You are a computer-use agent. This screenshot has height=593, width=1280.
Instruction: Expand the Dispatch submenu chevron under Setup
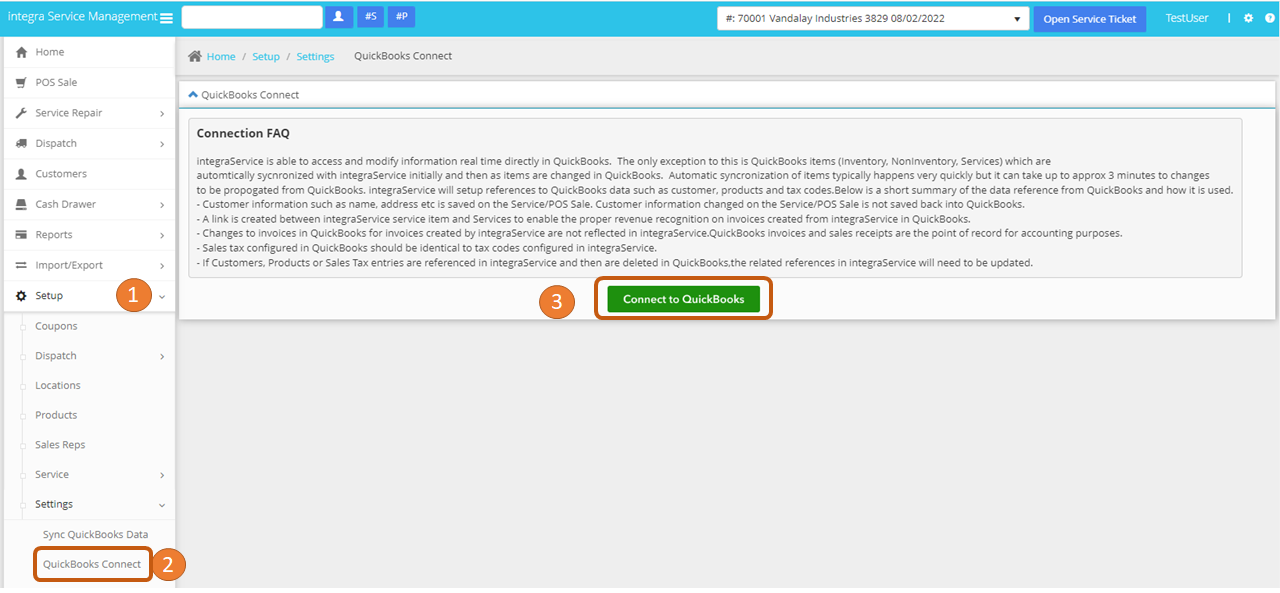click(x=162, y=356)
